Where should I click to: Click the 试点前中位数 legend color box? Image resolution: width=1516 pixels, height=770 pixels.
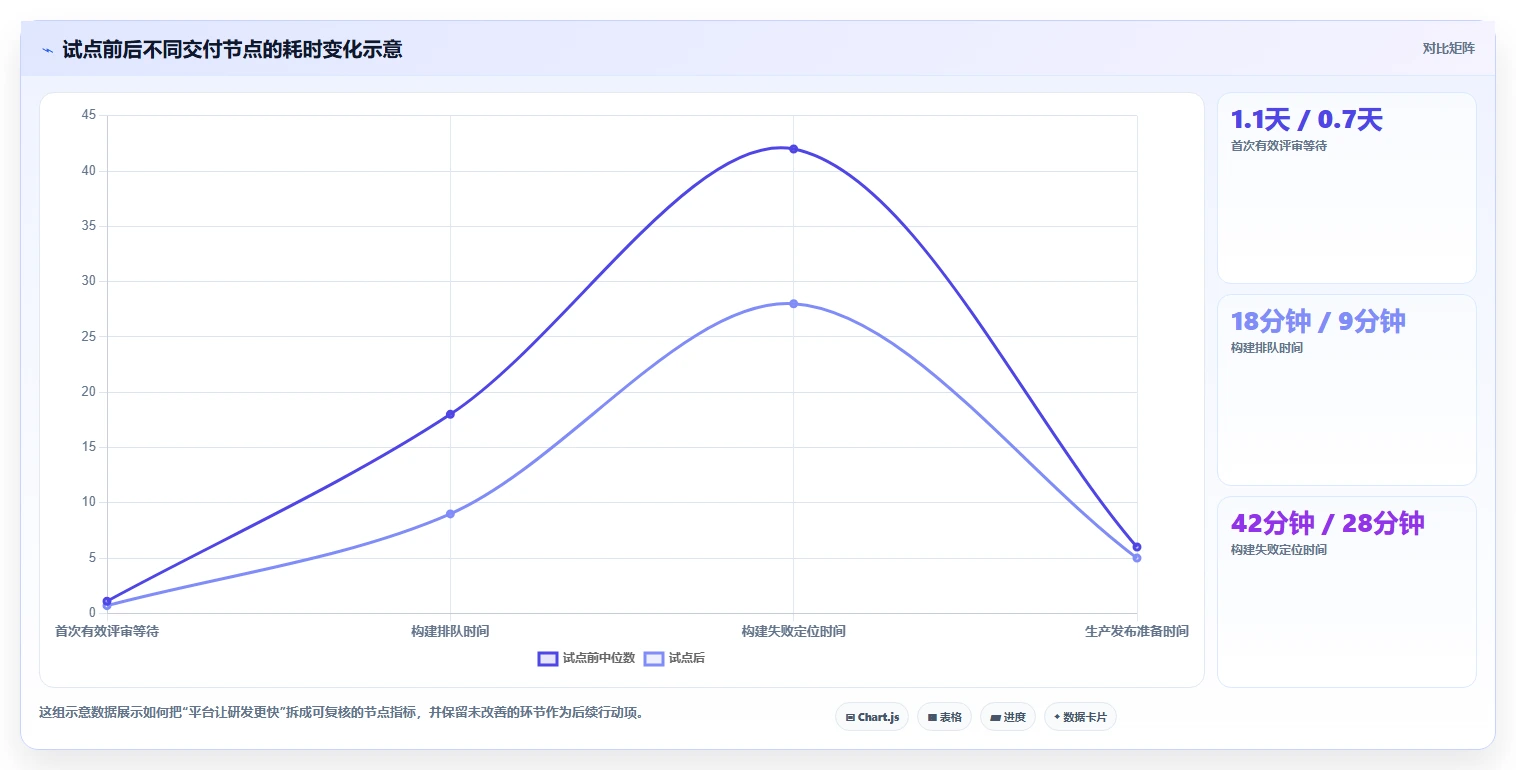click(548, 658)
